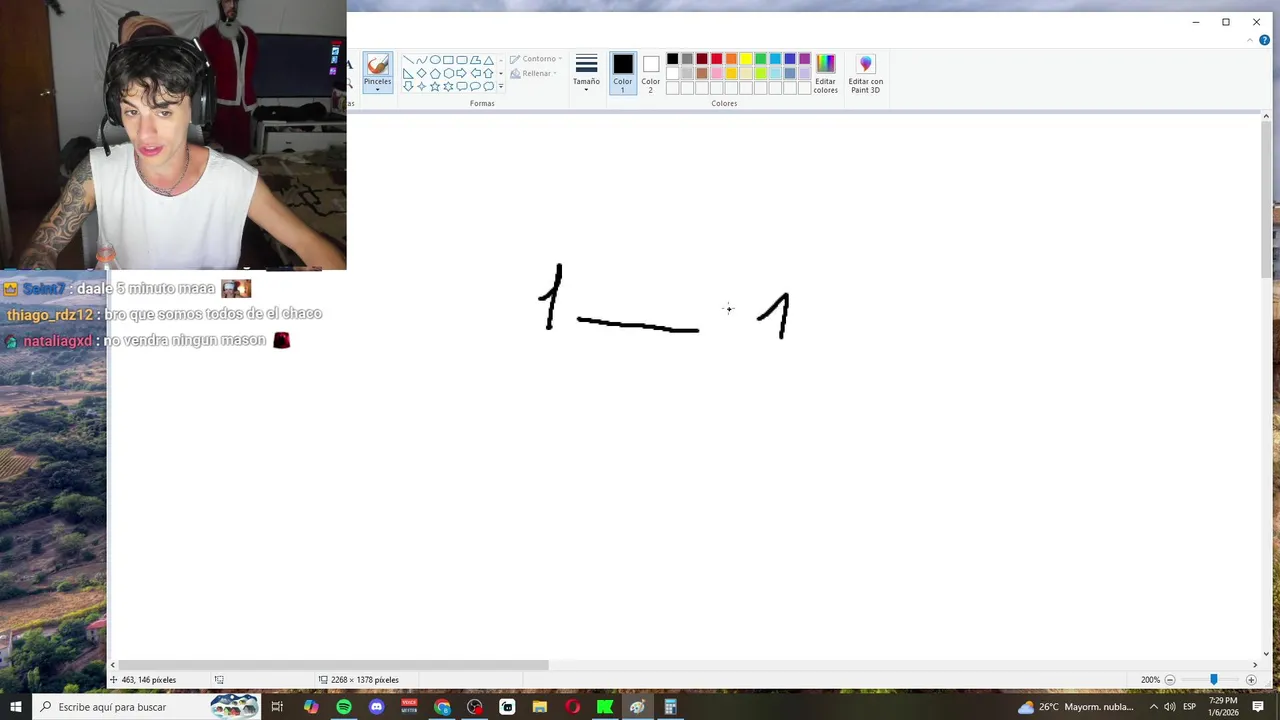The height and width of the screenshot is (720, 1280).
Task: Collapse the ribbon with the chevron
Action: tap(1251, 41)
